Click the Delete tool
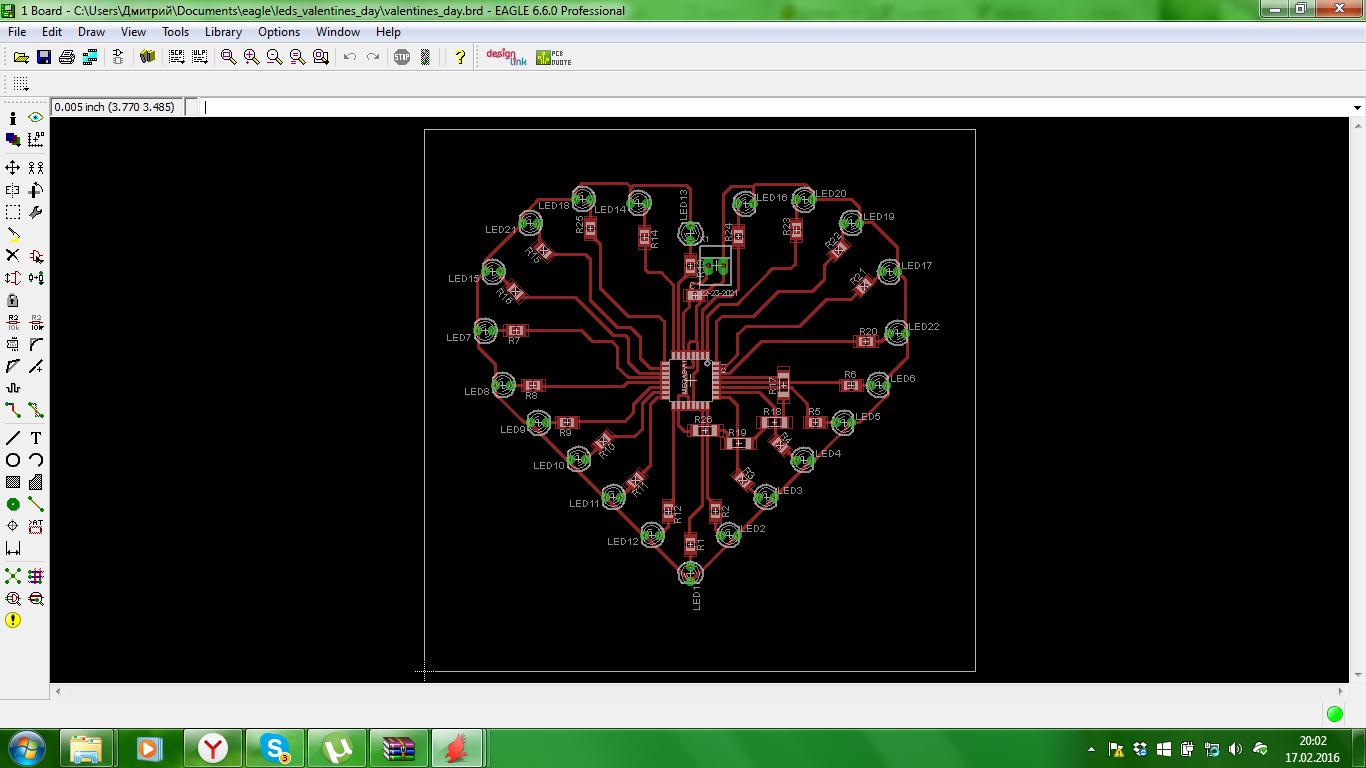1366x768 pixels. [x=13, y=256]
